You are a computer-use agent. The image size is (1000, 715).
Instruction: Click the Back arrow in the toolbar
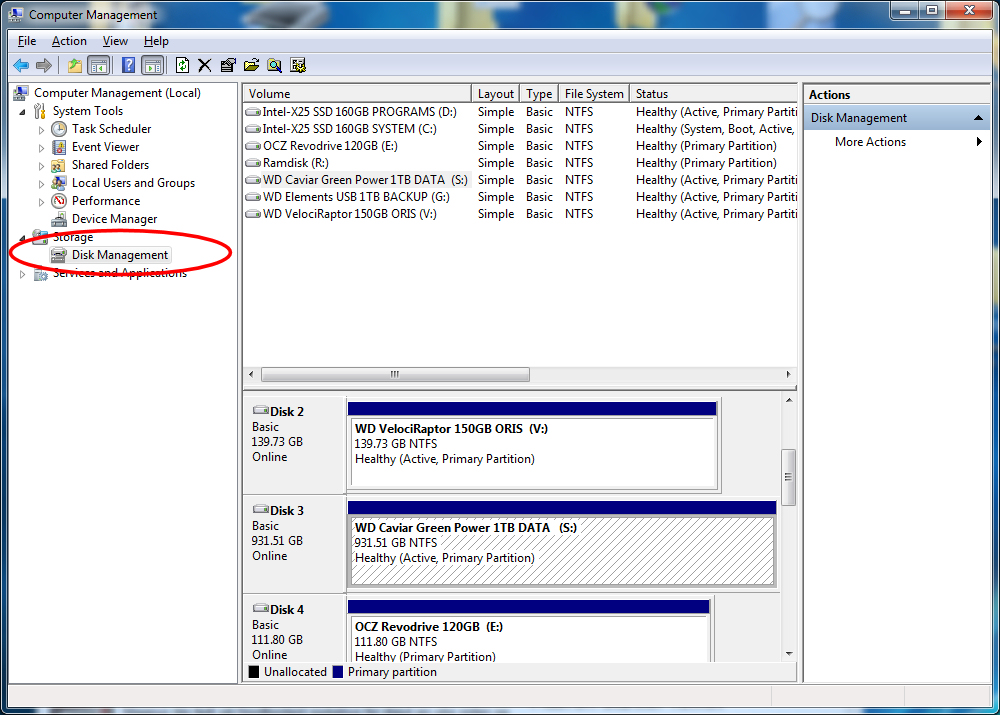(x=21, y=65)
